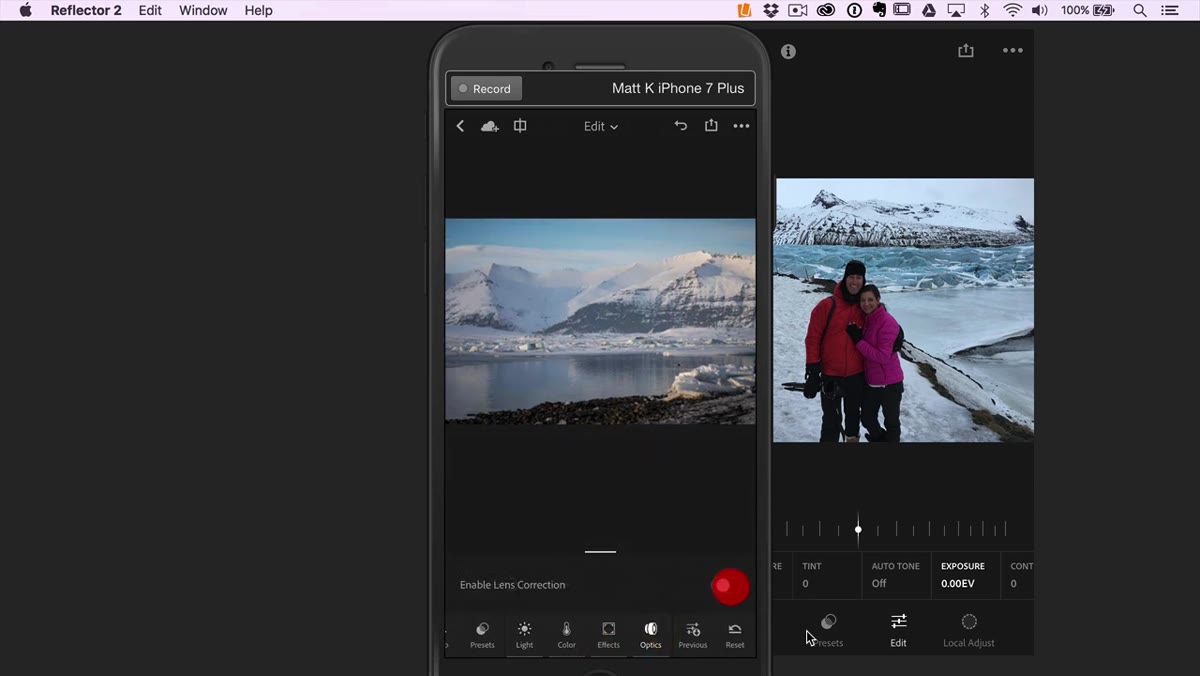Open the Window menu
Screen dimensions: 1200x676
pyautogui.click(x=203, y=10)
